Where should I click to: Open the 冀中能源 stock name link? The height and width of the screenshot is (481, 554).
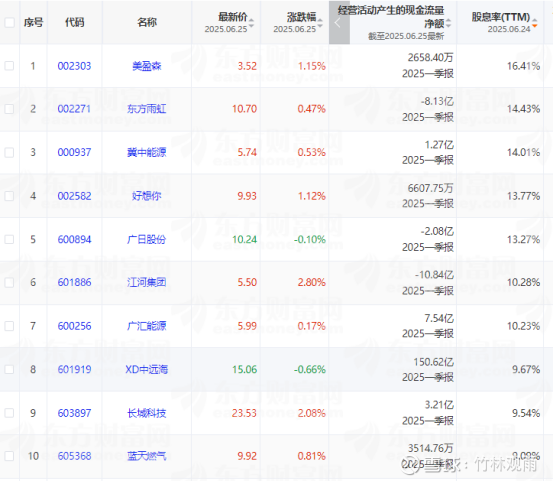147,152
